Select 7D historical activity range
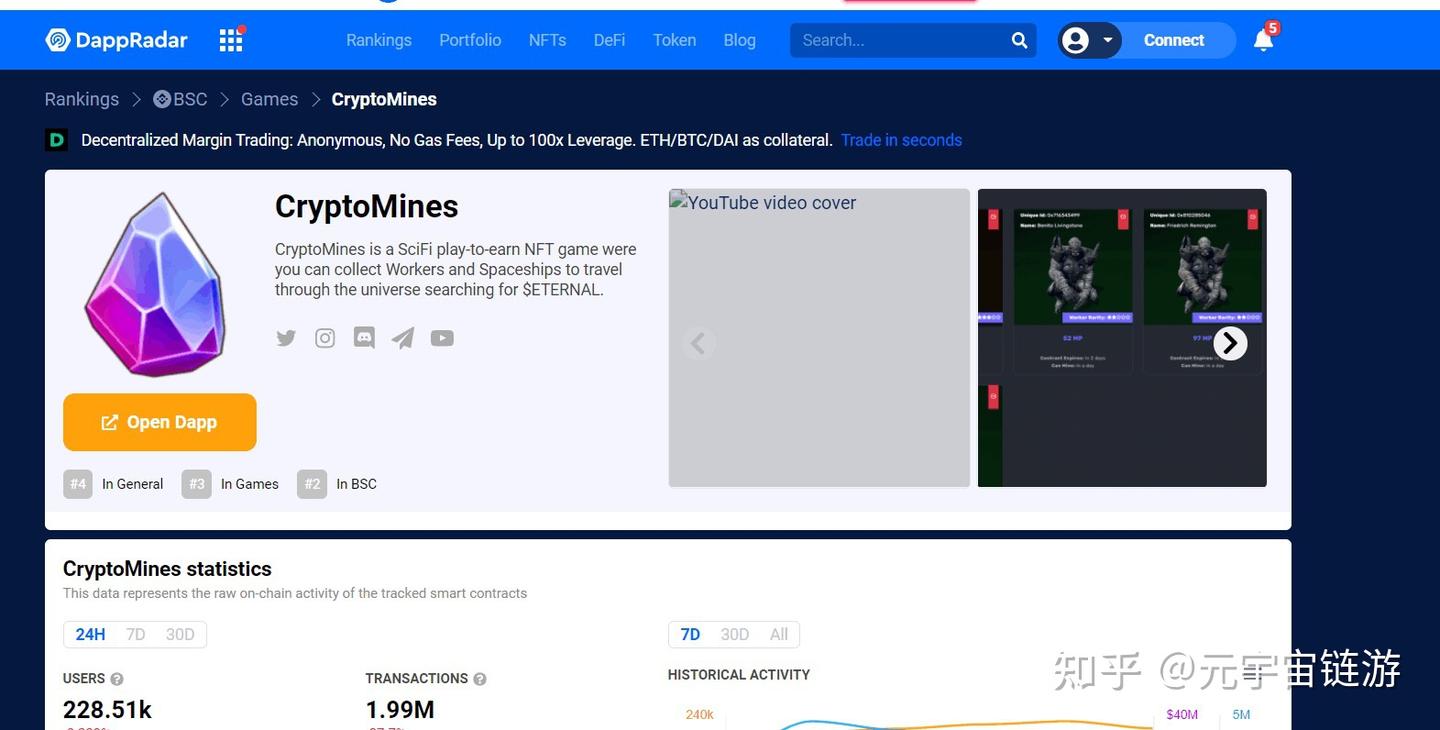The image size is (1440, 730). point(690,635)
